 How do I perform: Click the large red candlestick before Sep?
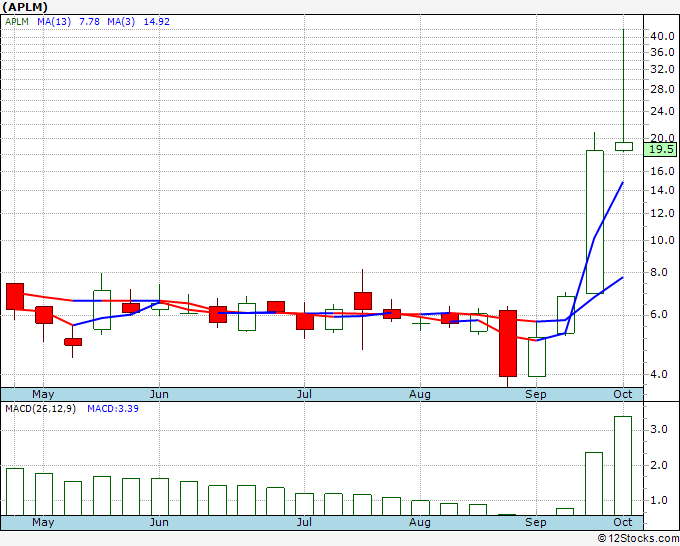click(507, 343)
